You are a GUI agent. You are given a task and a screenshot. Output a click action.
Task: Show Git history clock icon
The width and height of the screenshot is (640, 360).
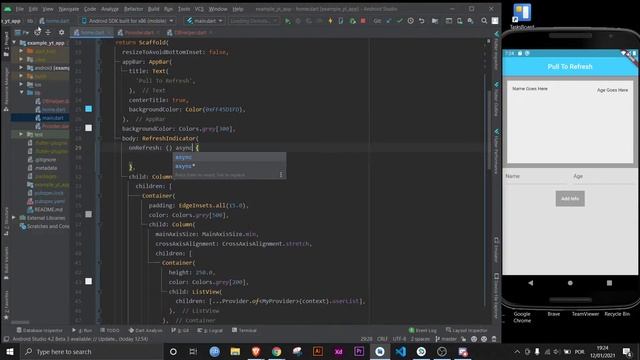[410, 21]
